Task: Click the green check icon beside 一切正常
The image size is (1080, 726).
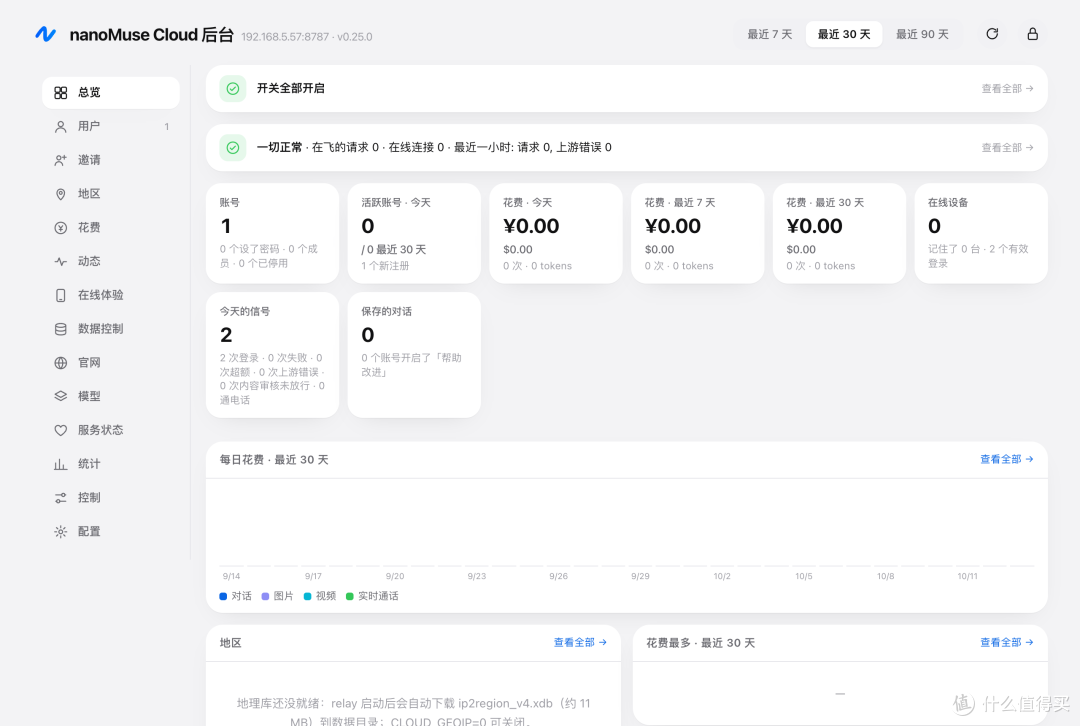Action: 233,147
